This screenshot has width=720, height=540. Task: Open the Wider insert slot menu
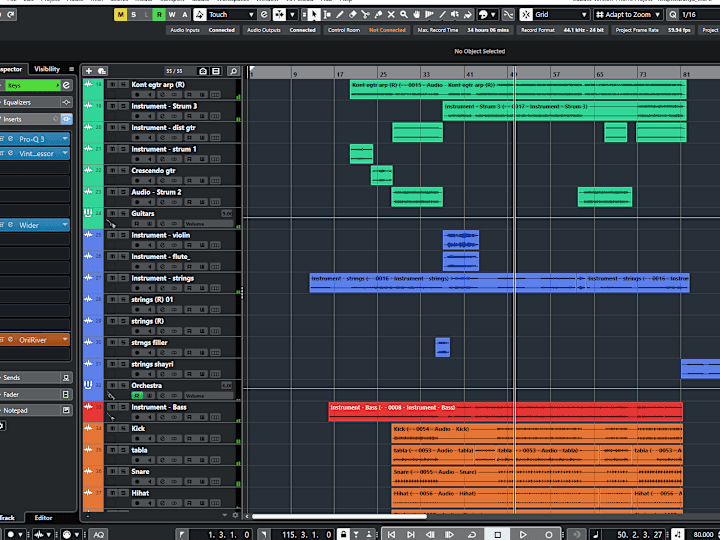65,225
